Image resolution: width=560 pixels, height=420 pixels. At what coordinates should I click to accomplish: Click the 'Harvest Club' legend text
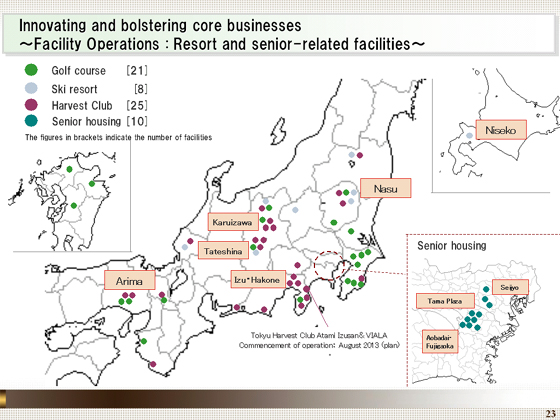coord(82,105)
